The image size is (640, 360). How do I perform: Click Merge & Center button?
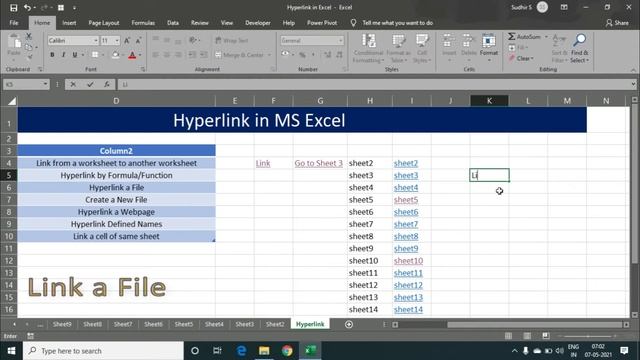tap(240, 55)
